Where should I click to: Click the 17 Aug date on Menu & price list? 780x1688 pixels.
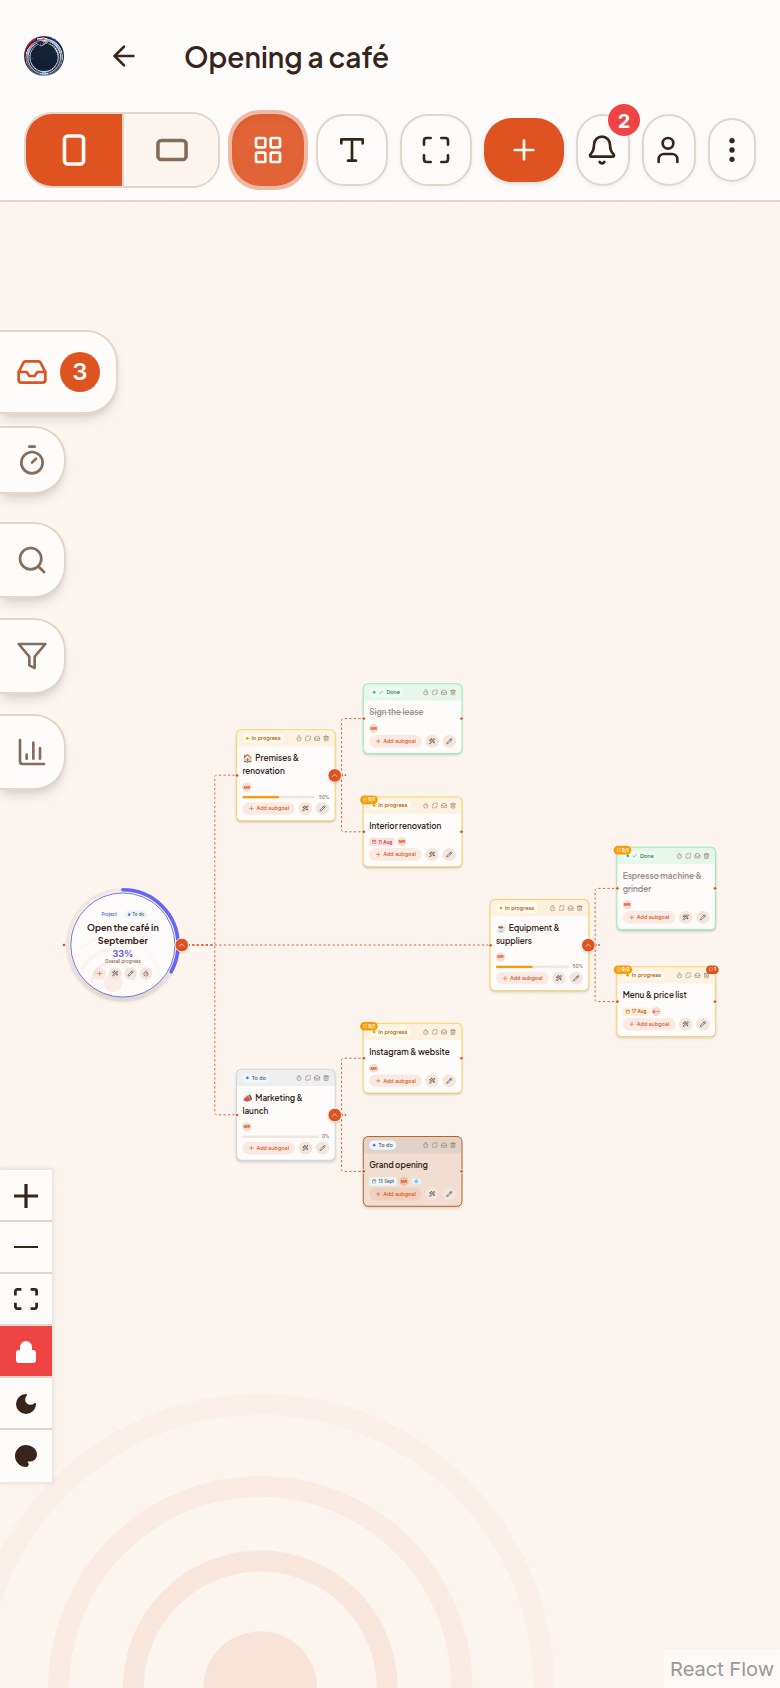(x=636, y=1011)
